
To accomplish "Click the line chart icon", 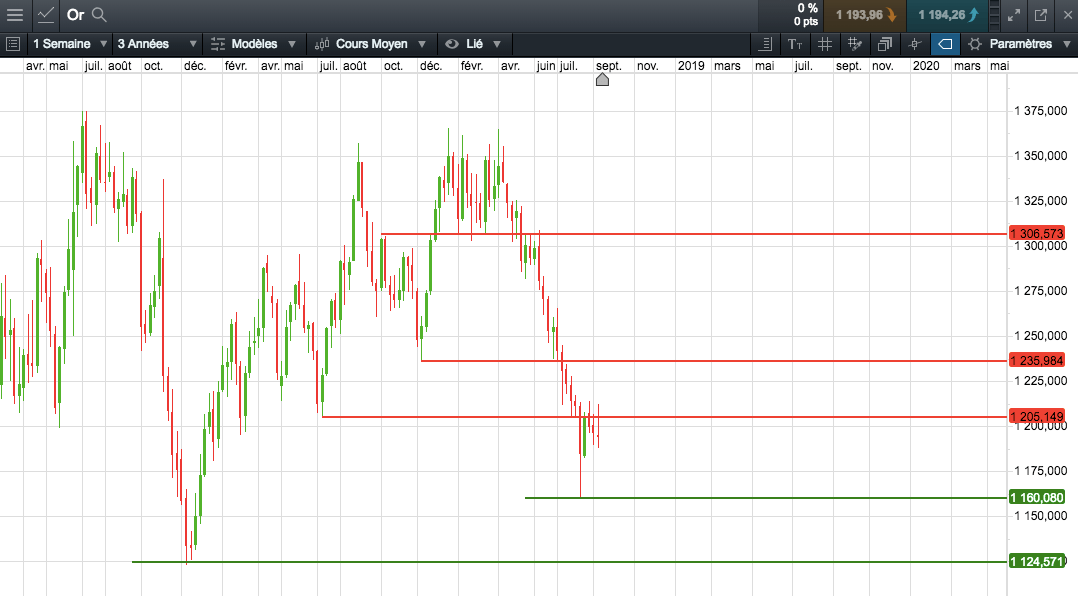I will (x=46, y=14).
